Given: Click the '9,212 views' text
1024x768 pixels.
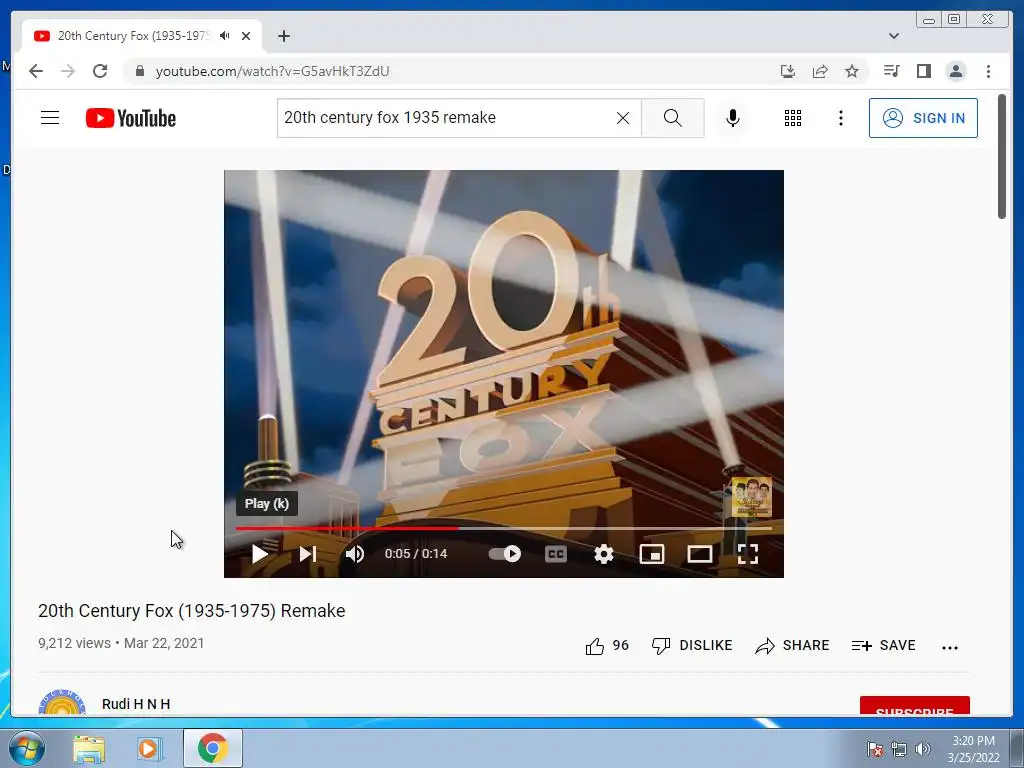Looking at the screenshot, I should click(74, 643).
